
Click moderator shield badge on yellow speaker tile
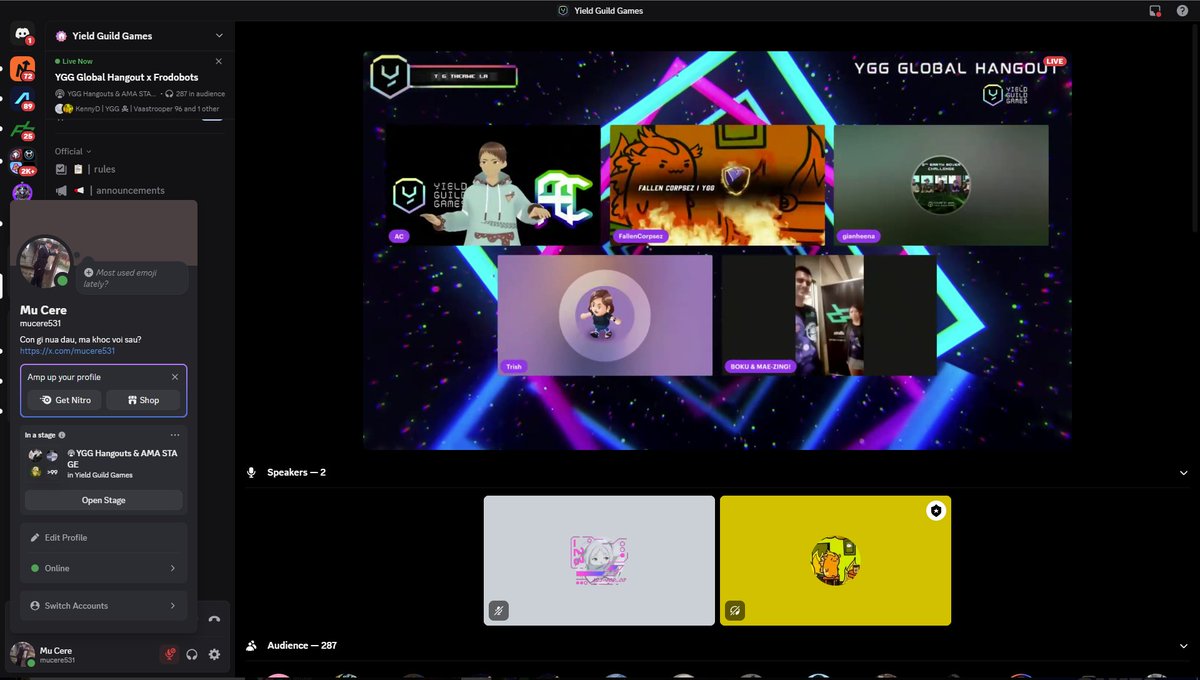935,510
